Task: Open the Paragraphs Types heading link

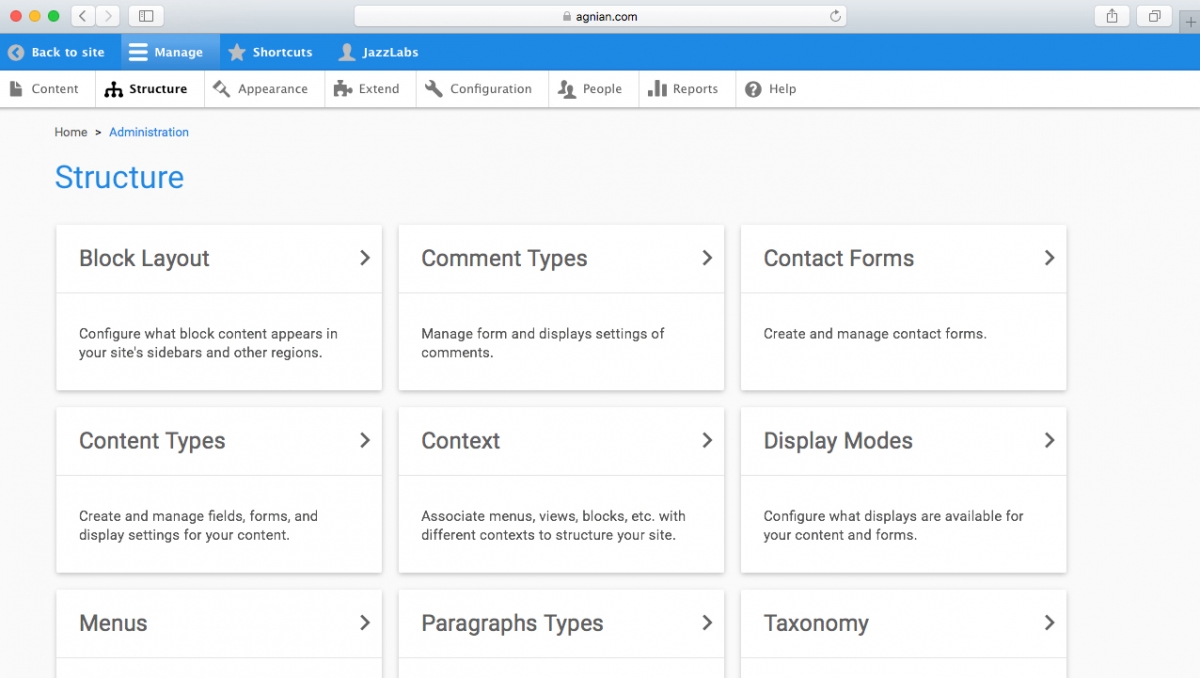Action: 512,622
